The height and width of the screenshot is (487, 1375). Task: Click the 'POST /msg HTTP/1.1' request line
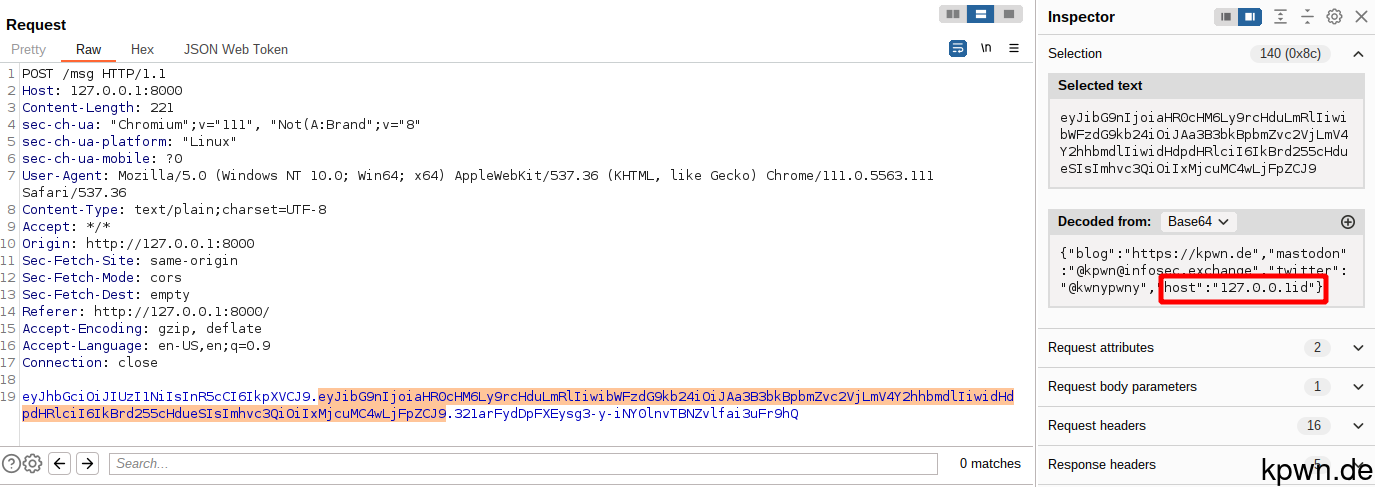(x=94, y=74)
